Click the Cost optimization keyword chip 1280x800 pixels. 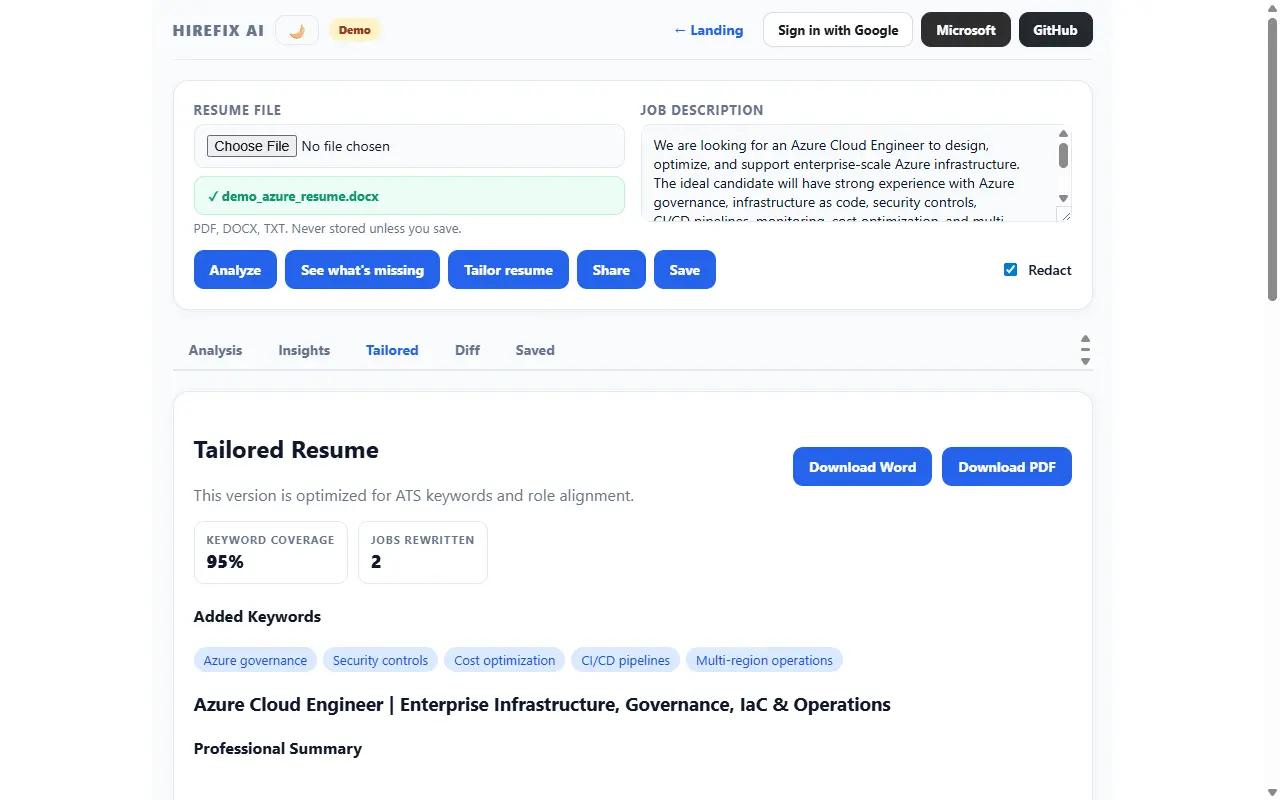pos(505,660)
